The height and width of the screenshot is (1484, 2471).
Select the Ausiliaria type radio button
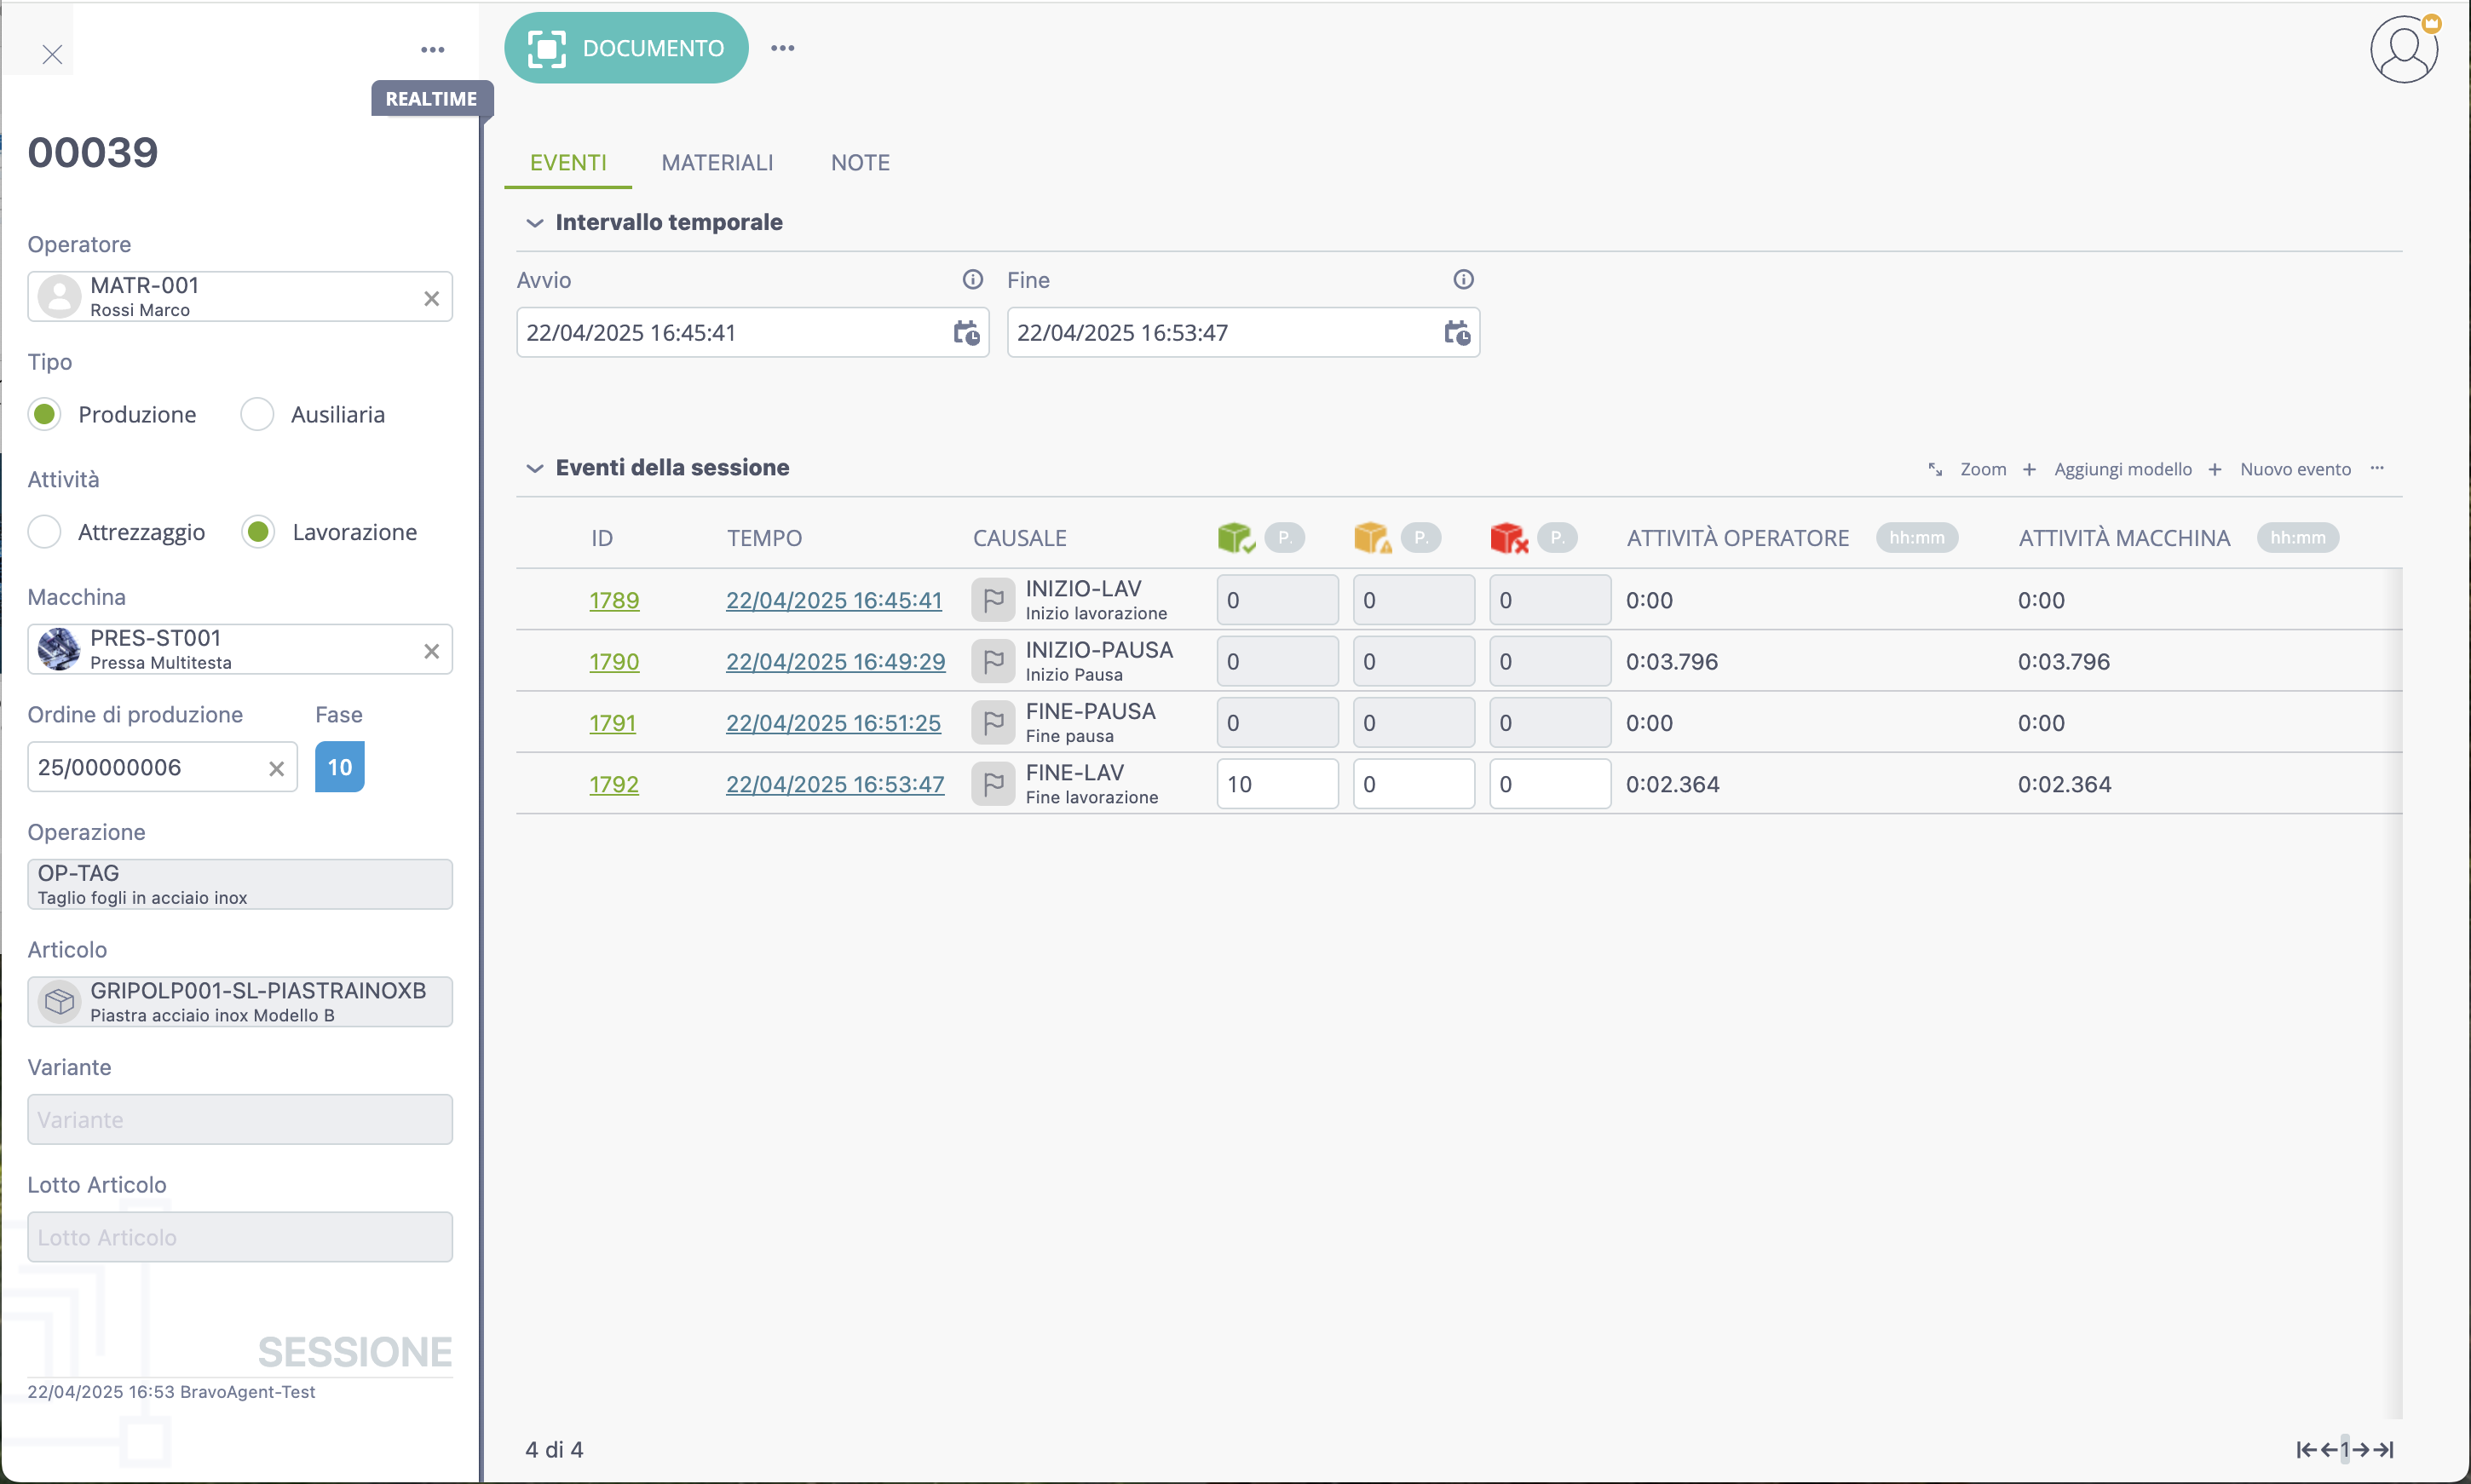(257, 414)
